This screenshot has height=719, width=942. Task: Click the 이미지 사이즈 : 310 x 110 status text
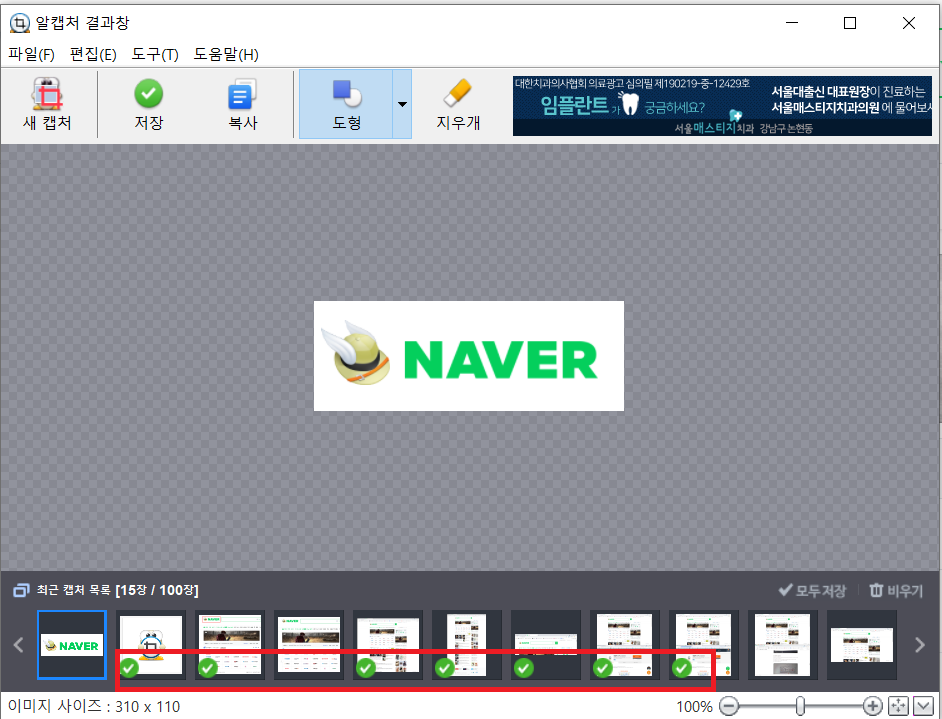tap(94, 707)
